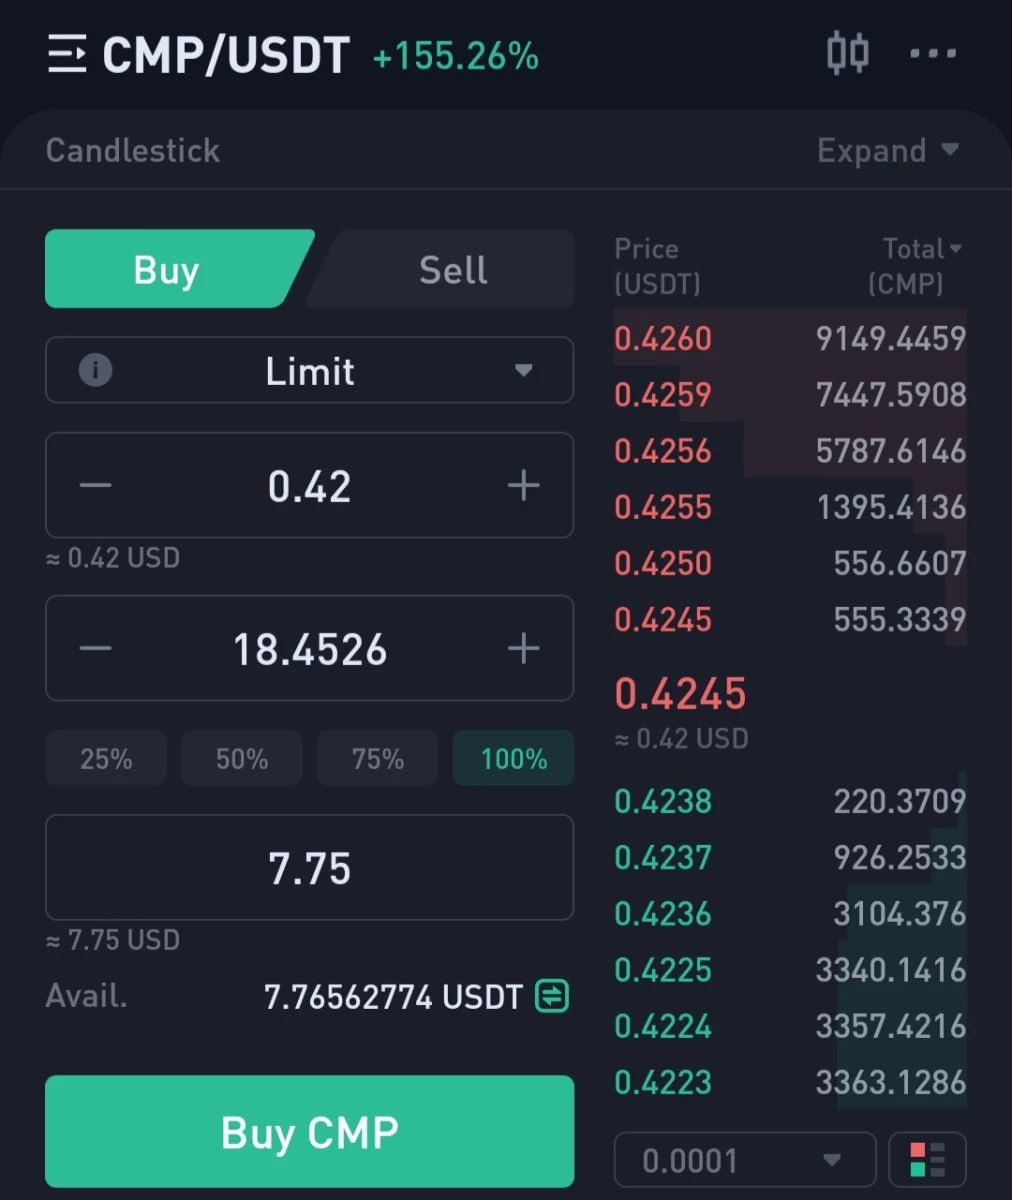
Task: Increase the 18.4526 amount with plus
Action: pyautogui.click(x=523, y=649)
